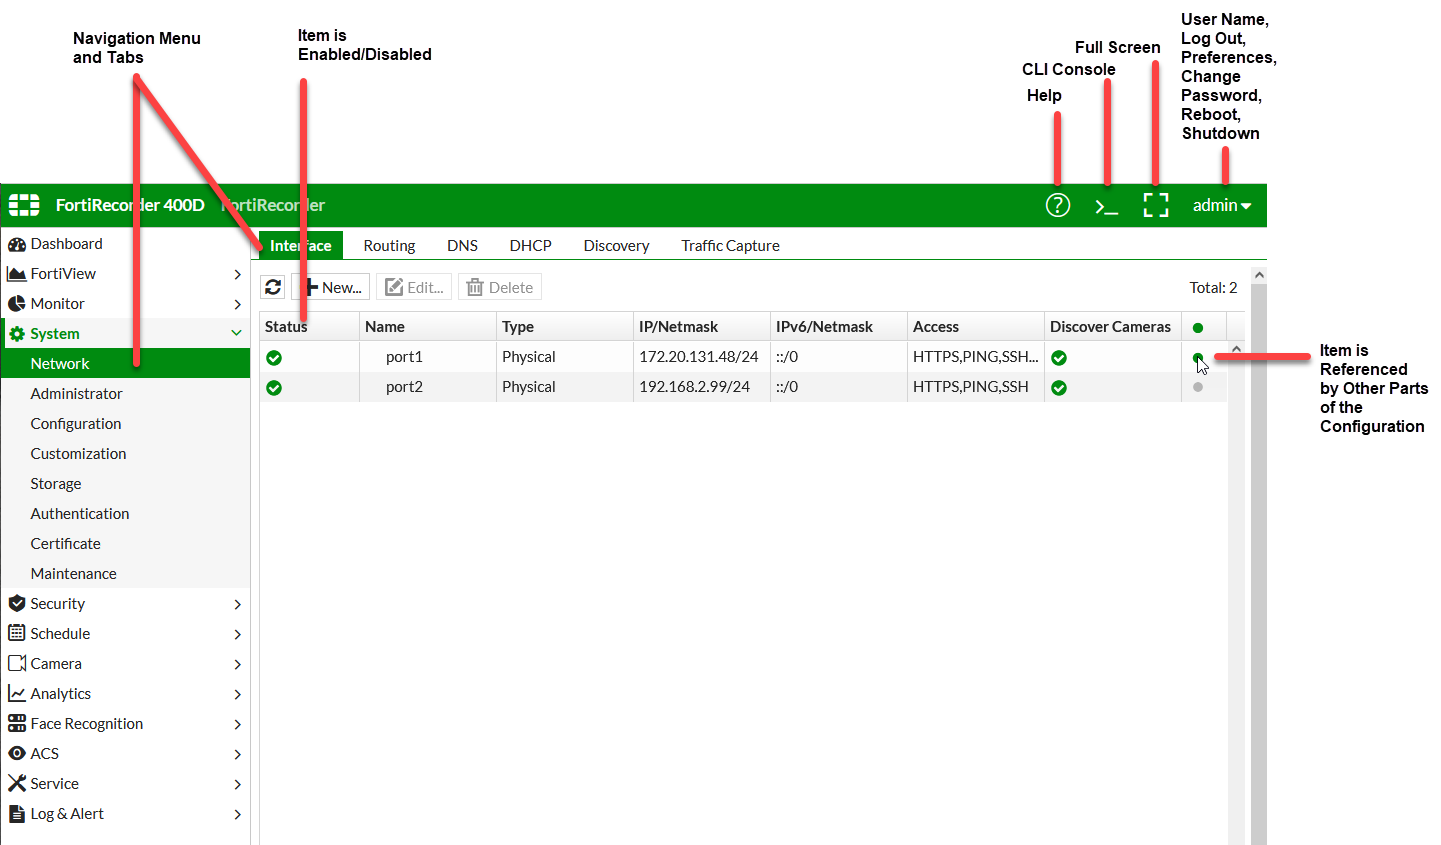
Task: Click the FortiRecorder apps grid icon
Action: (23, 205)
